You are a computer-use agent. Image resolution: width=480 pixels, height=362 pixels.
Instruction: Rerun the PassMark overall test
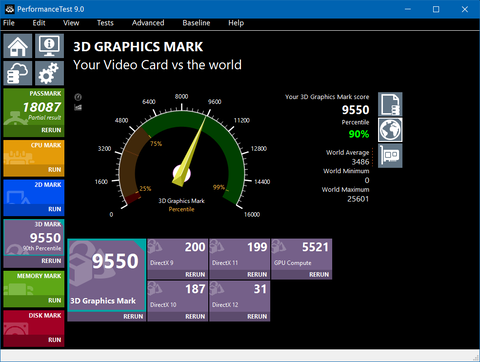click(51, 130)
